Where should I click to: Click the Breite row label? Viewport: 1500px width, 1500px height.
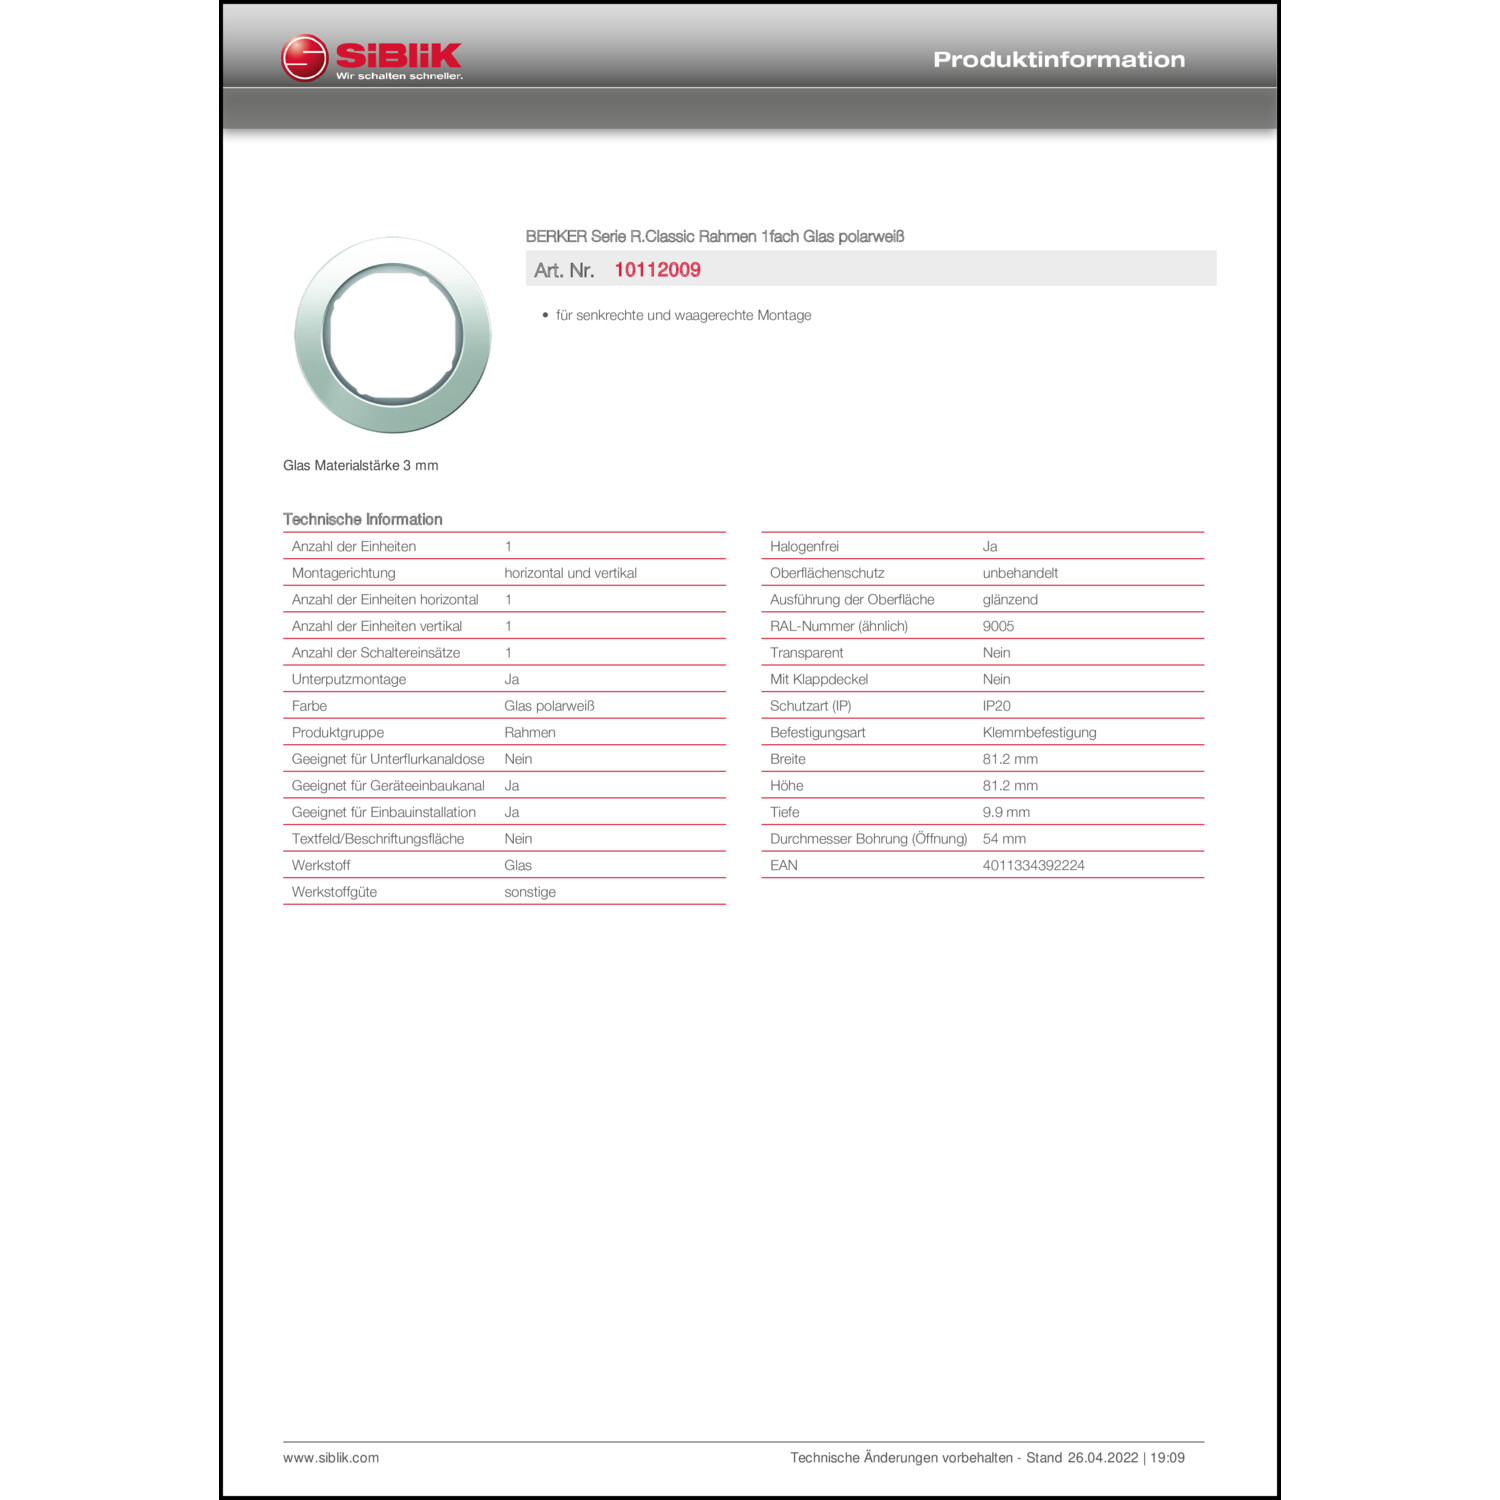[x=788, y=759]
